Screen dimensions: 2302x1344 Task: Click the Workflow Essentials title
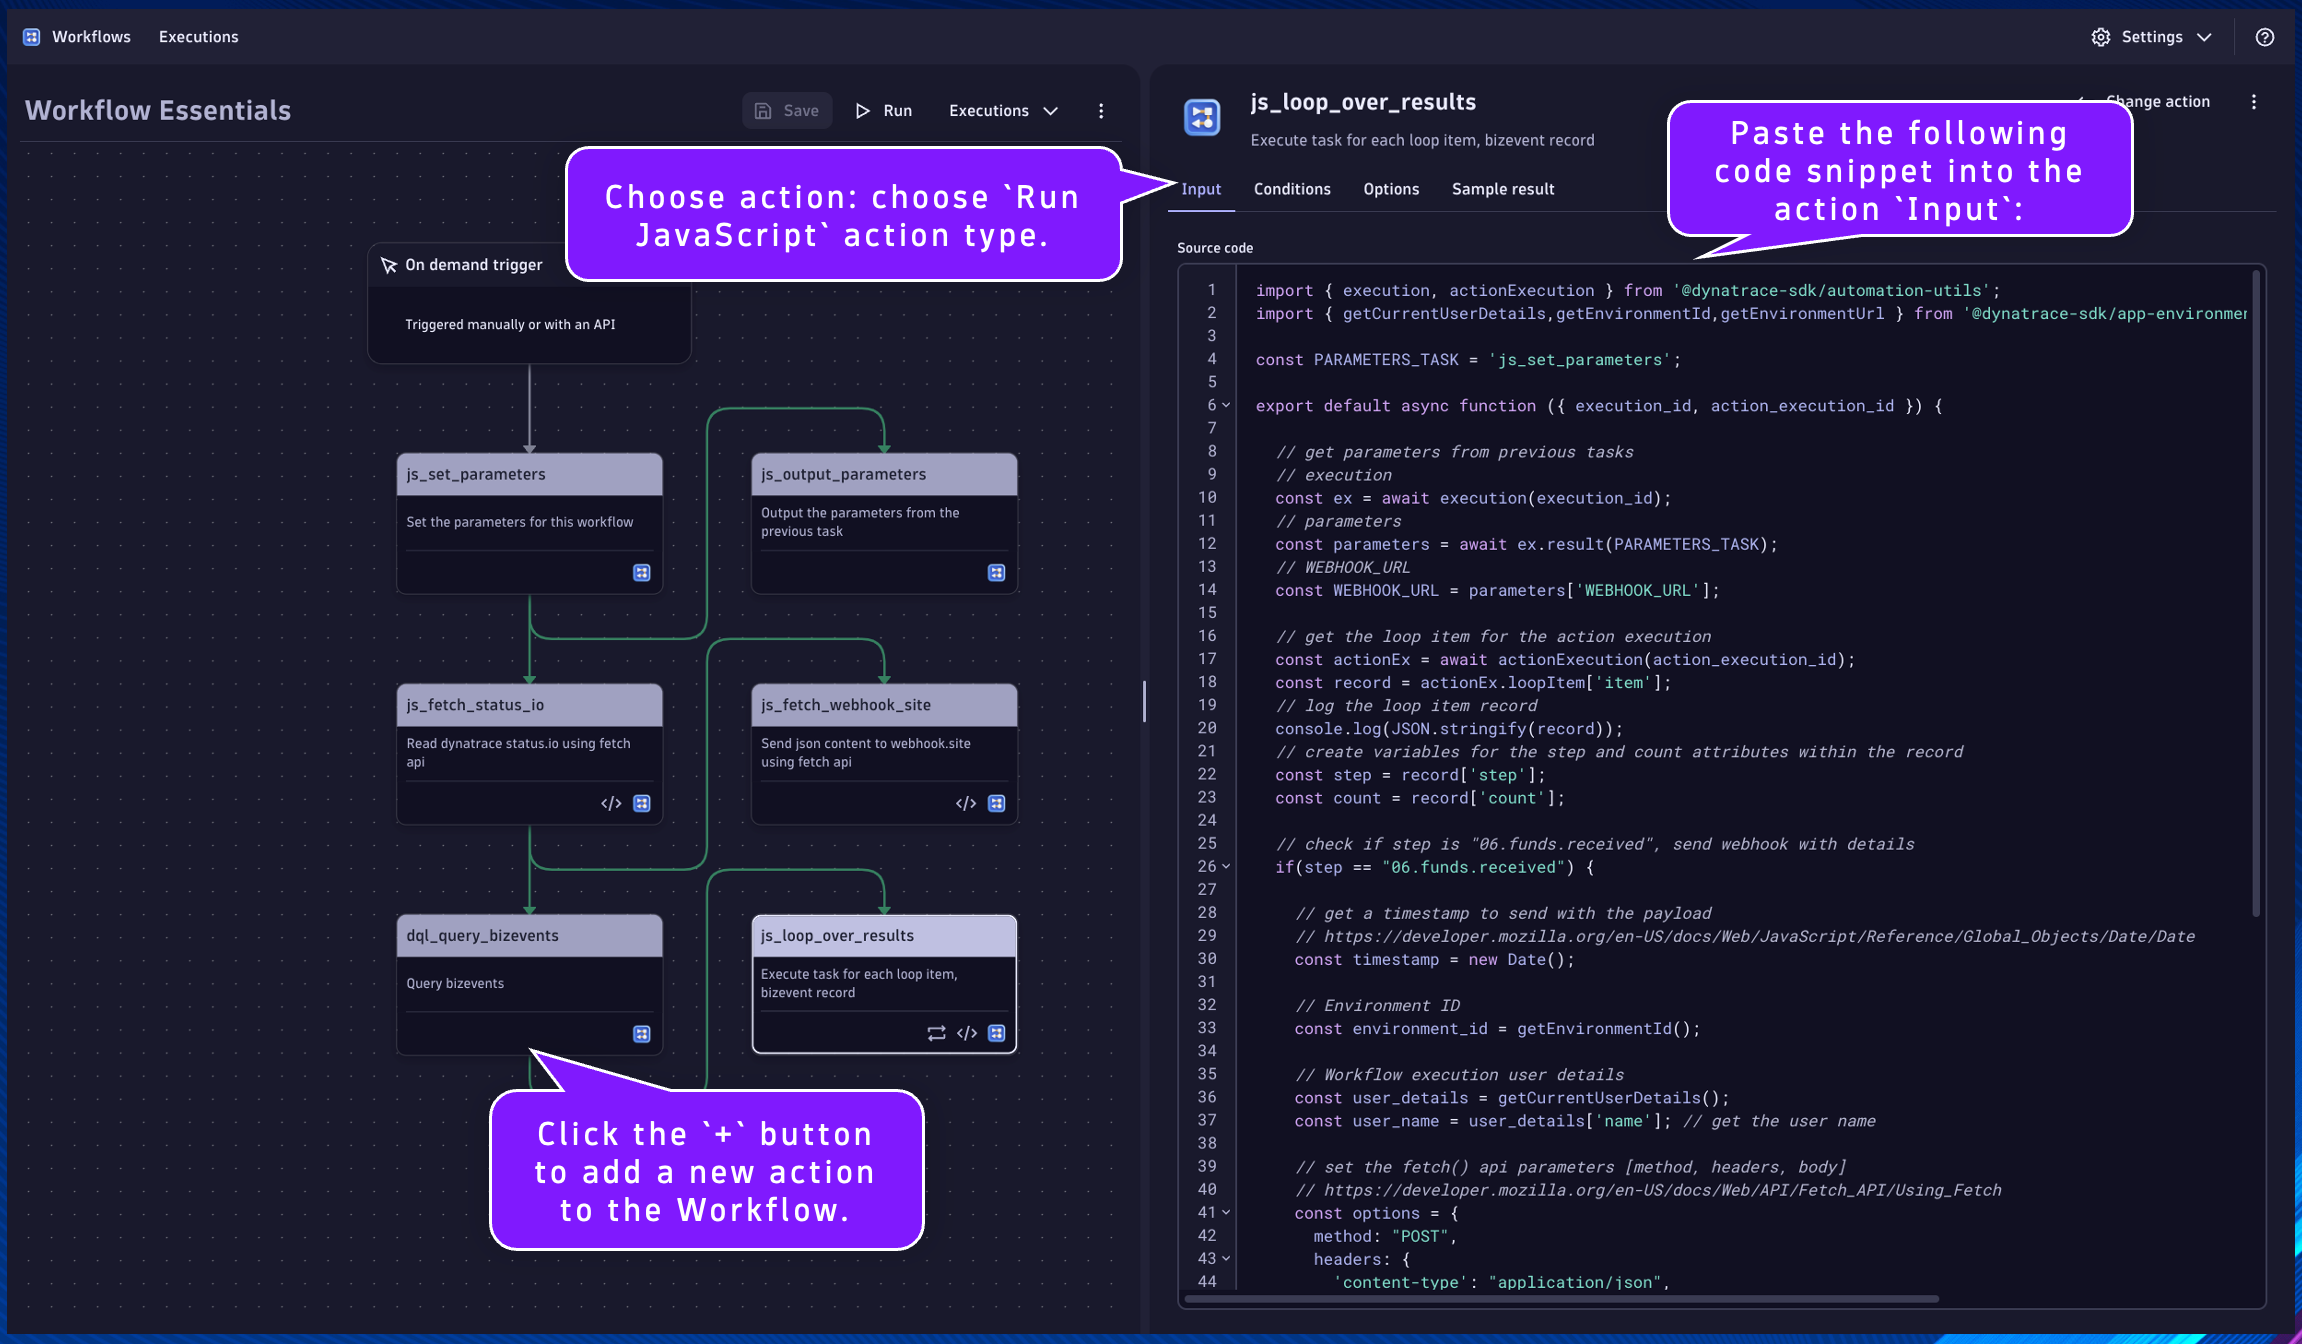pos(158,111)
